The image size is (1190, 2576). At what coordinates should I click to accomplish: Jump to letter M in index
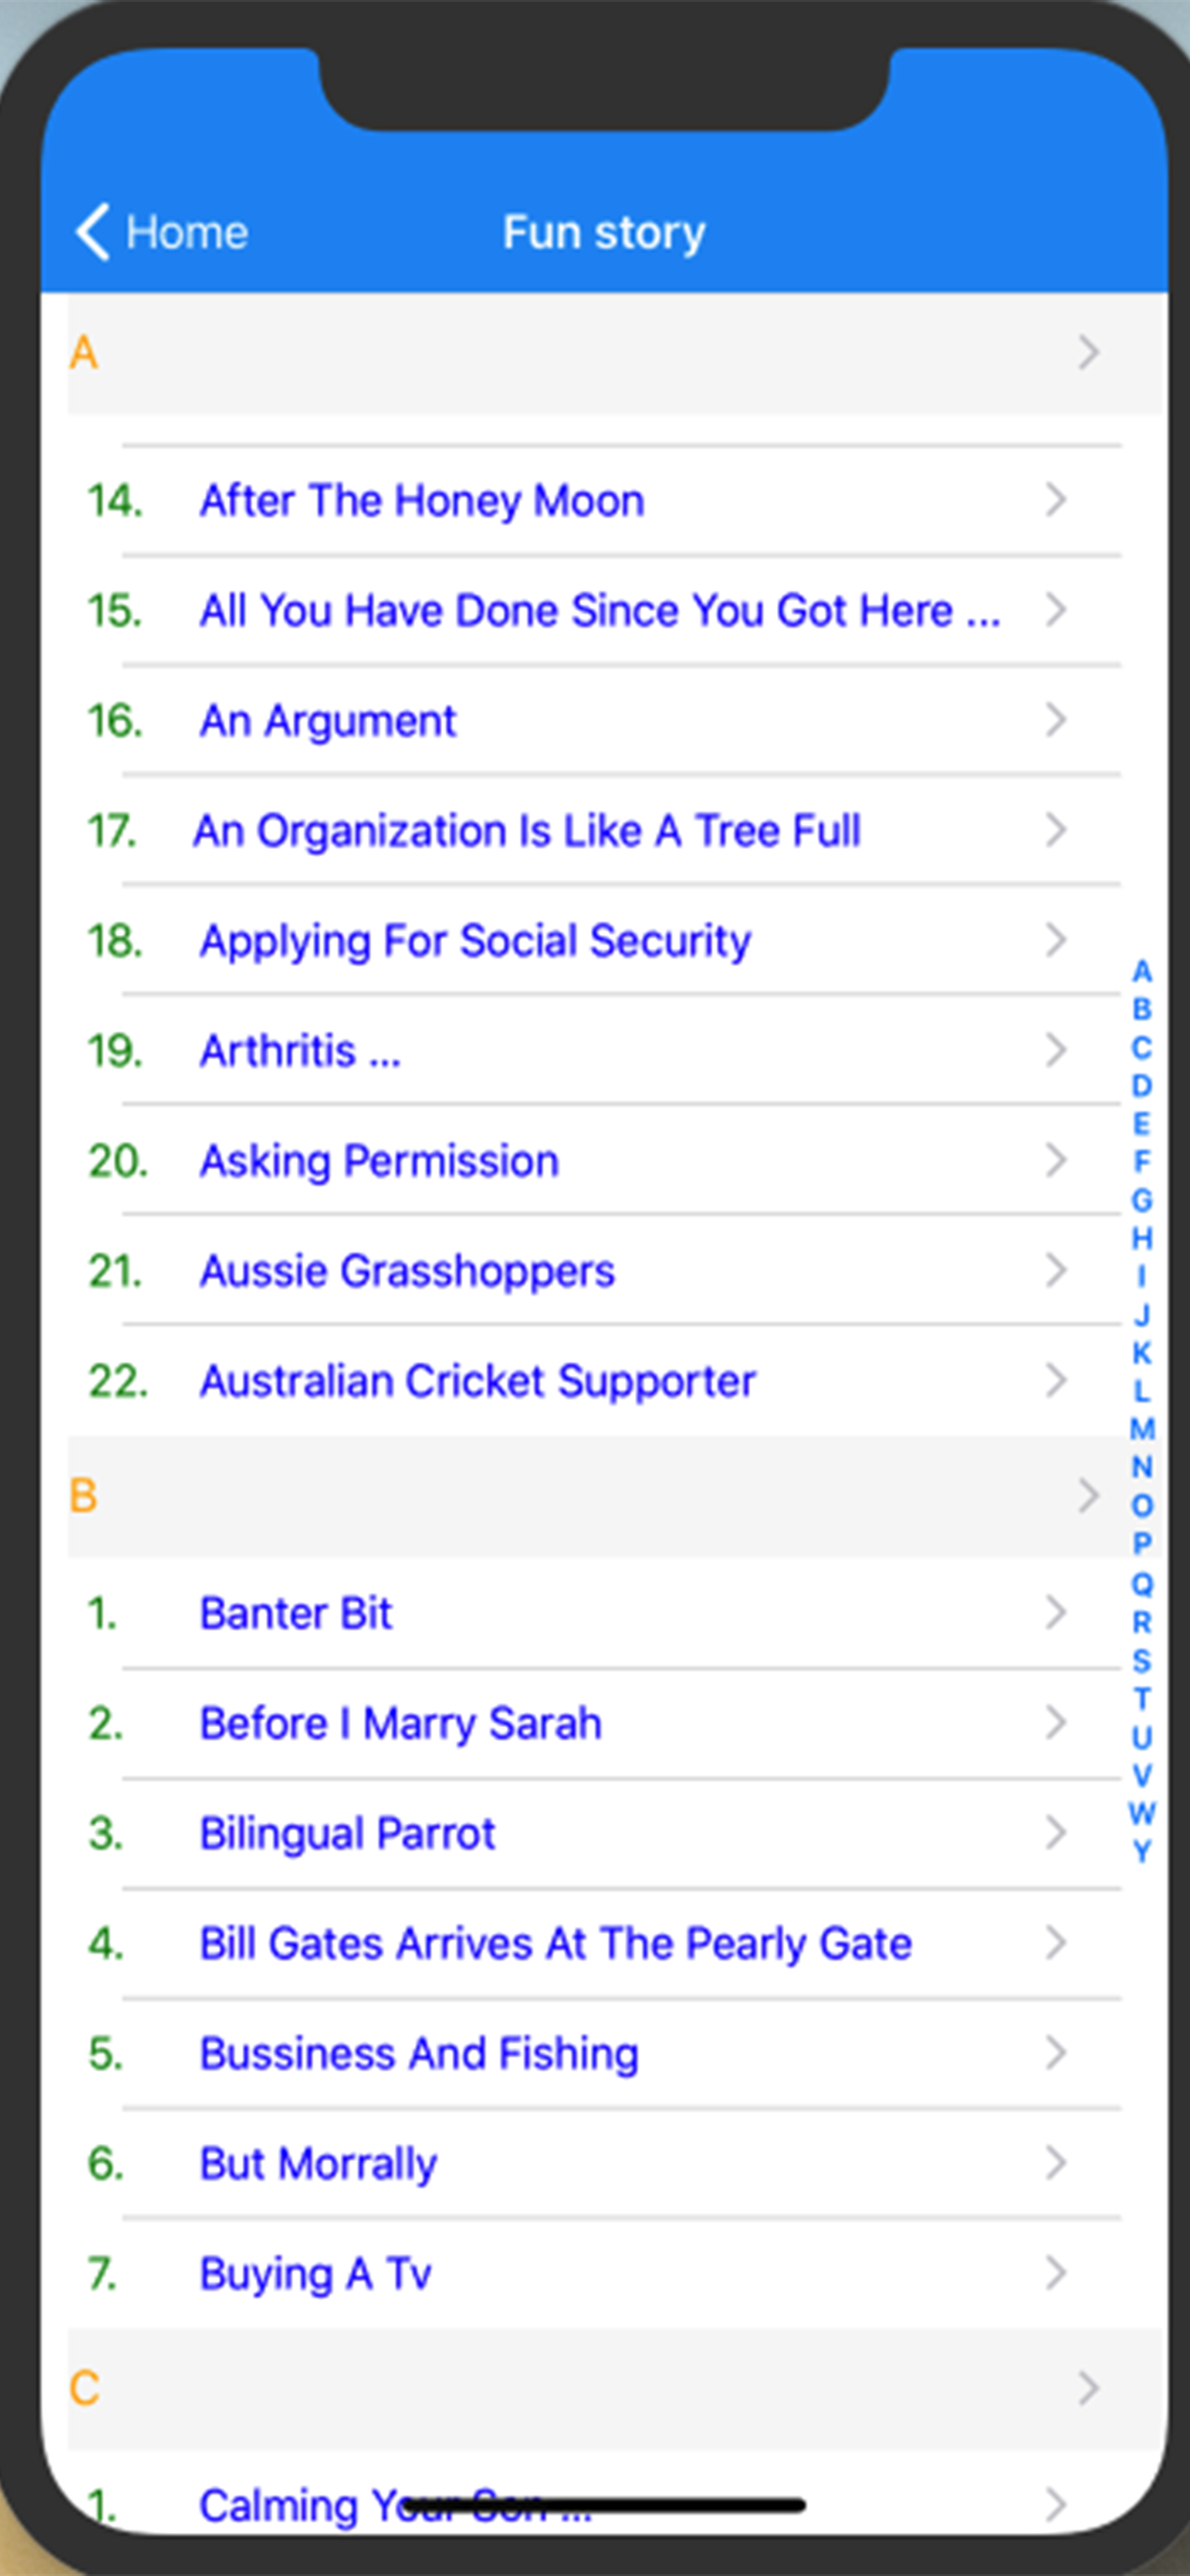(1142, 1429)
